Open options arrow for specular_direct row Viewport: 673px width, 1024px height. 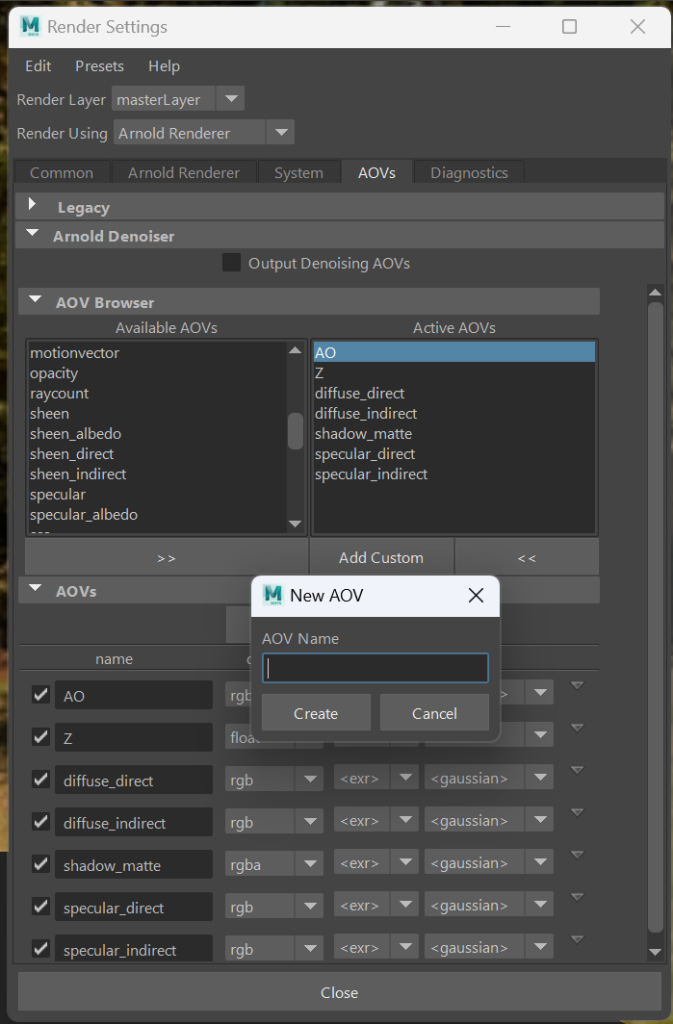click(x=577, y=897)
